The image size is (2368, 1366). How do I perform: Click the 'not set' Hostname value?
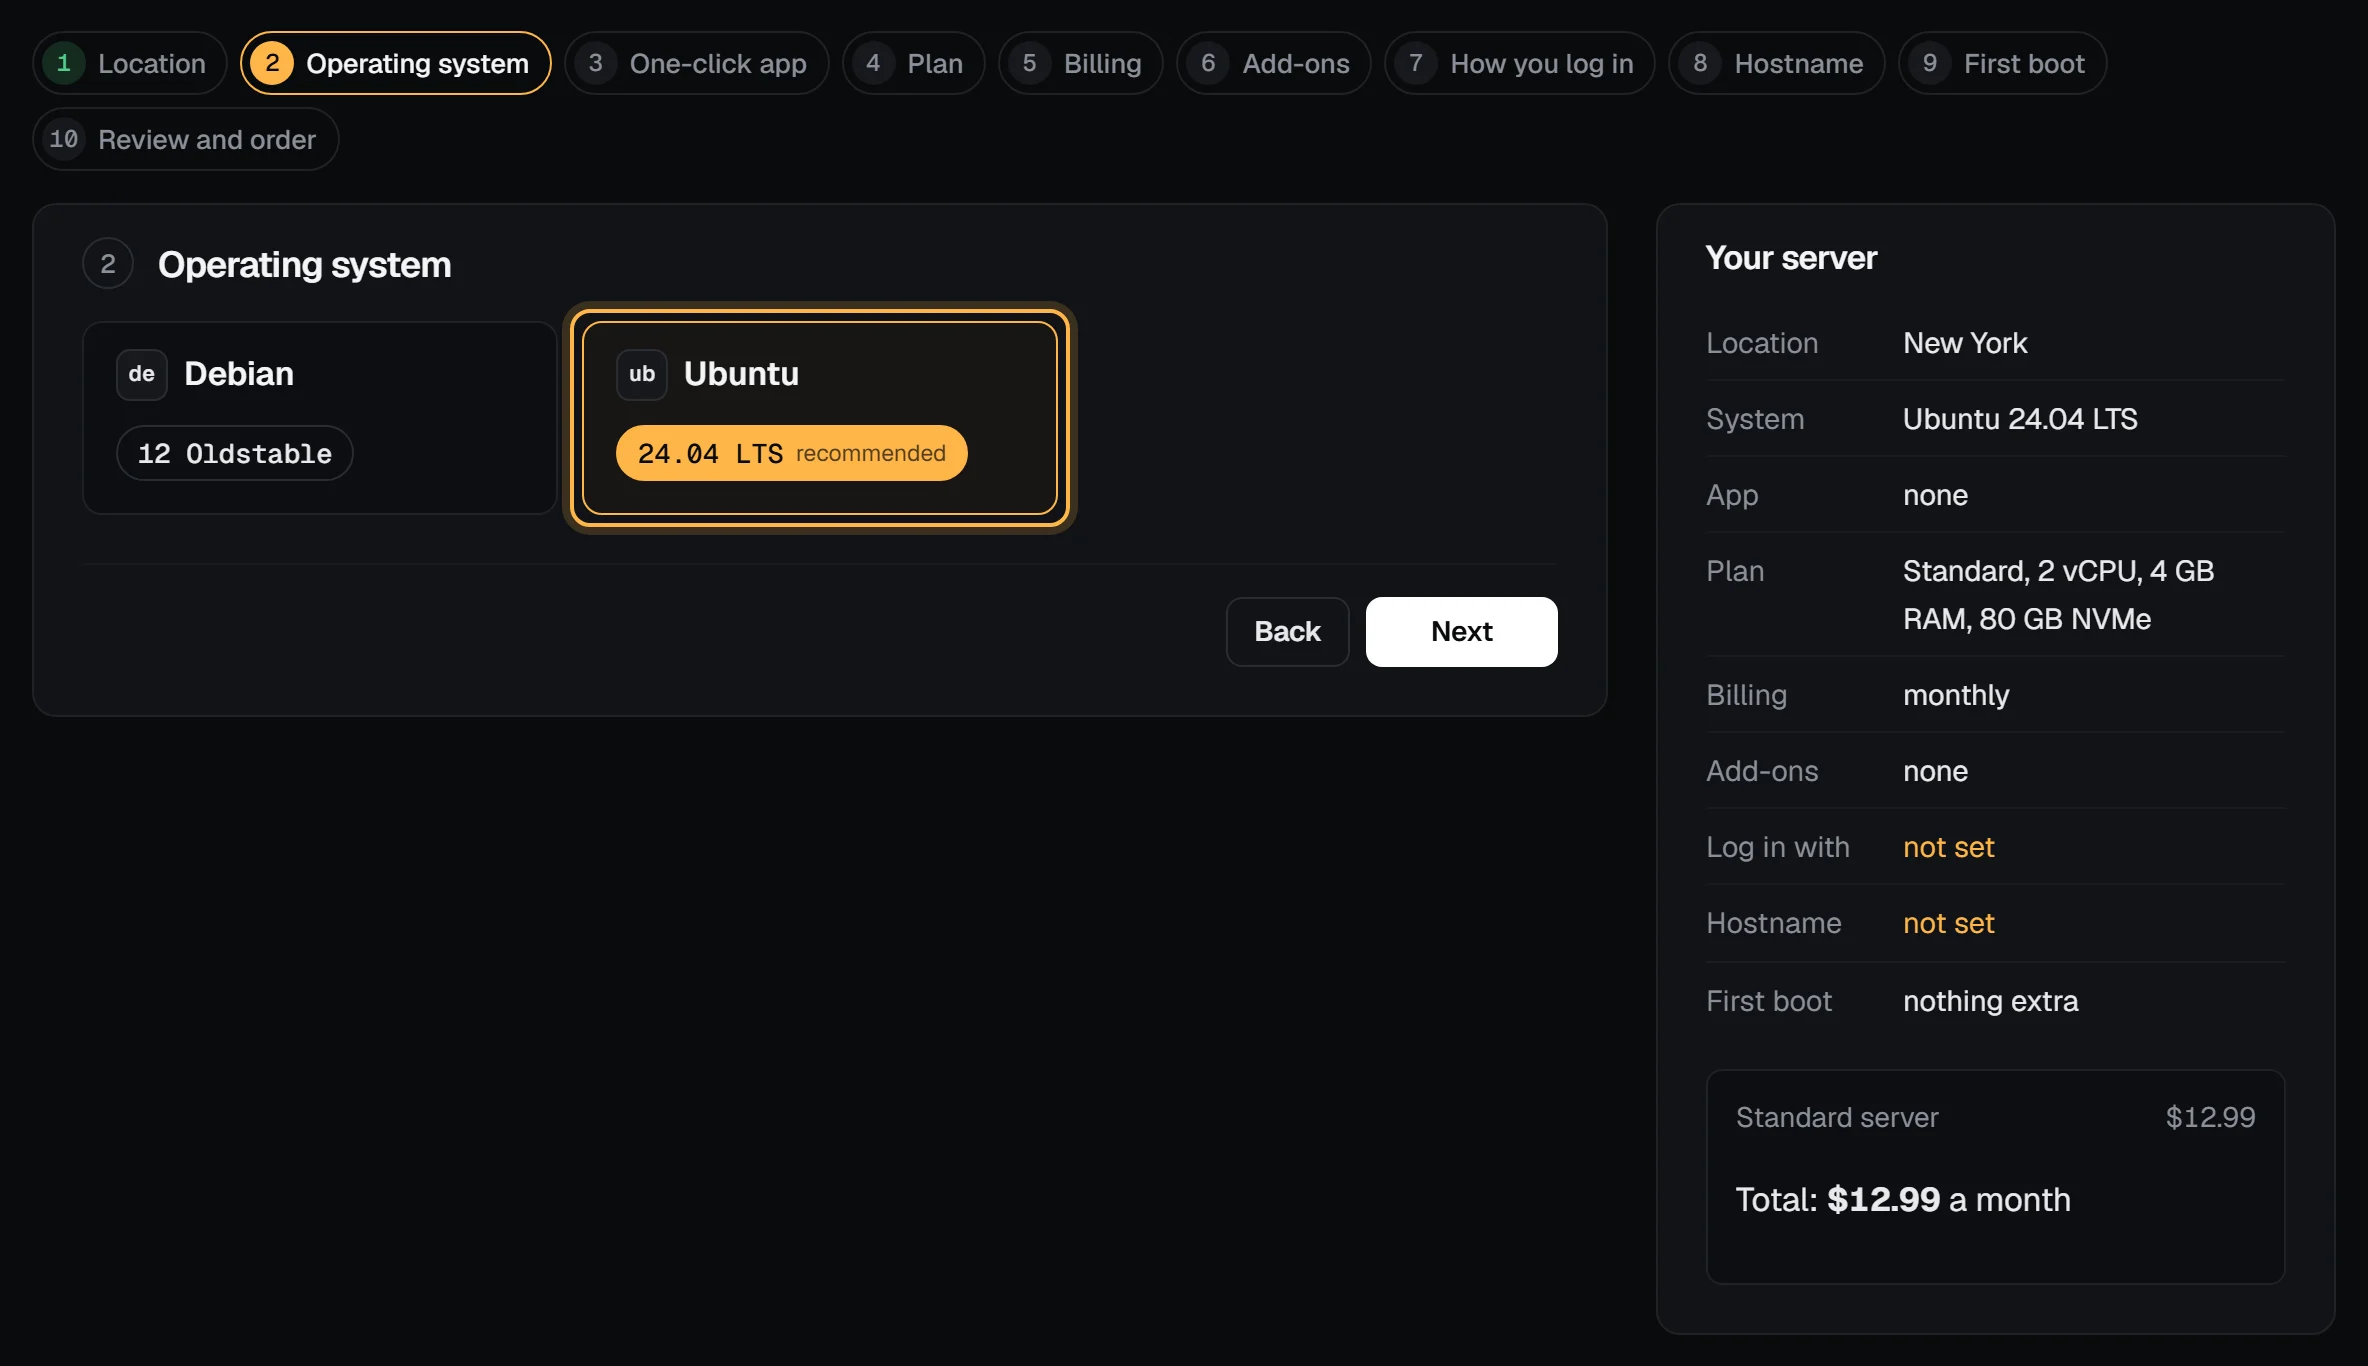[1948, 923]
